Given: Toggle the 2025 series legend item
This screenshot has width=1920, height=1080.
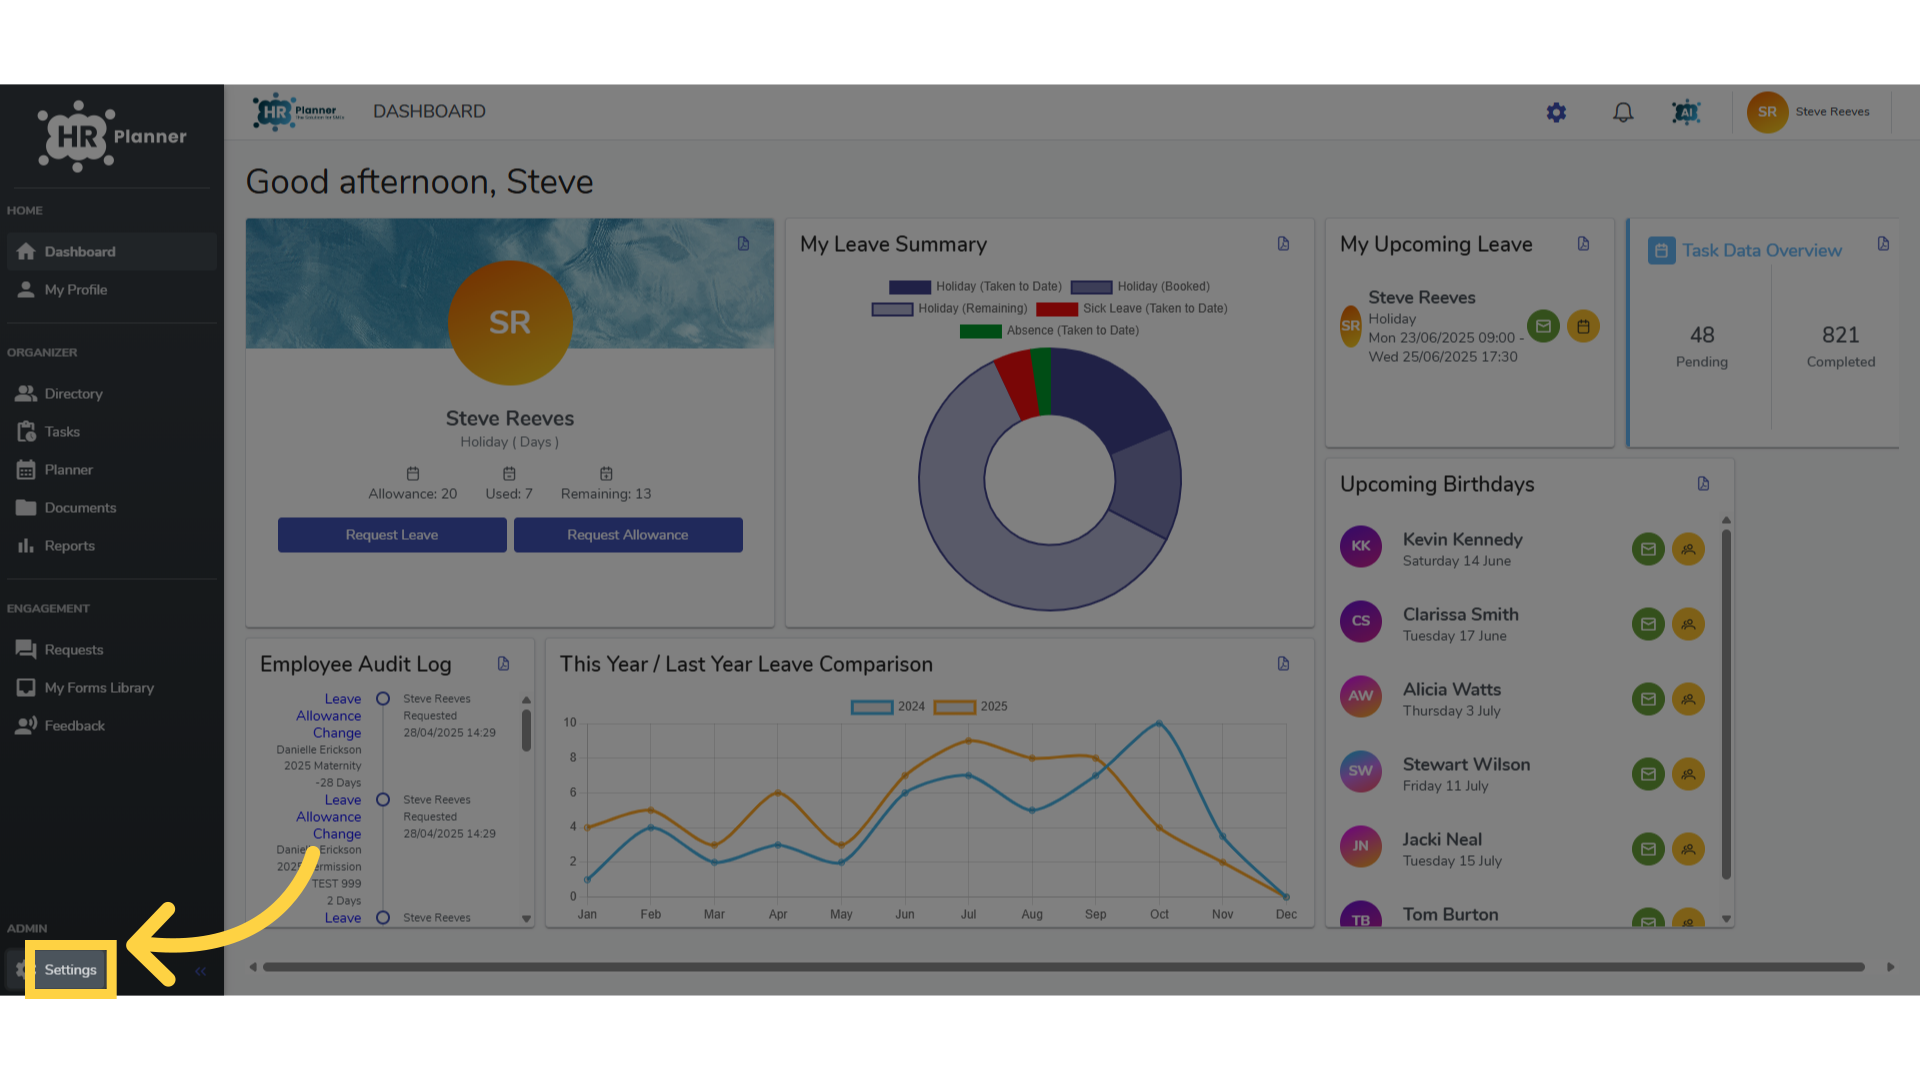Looking at the screenshot, I should click(970, 707).
